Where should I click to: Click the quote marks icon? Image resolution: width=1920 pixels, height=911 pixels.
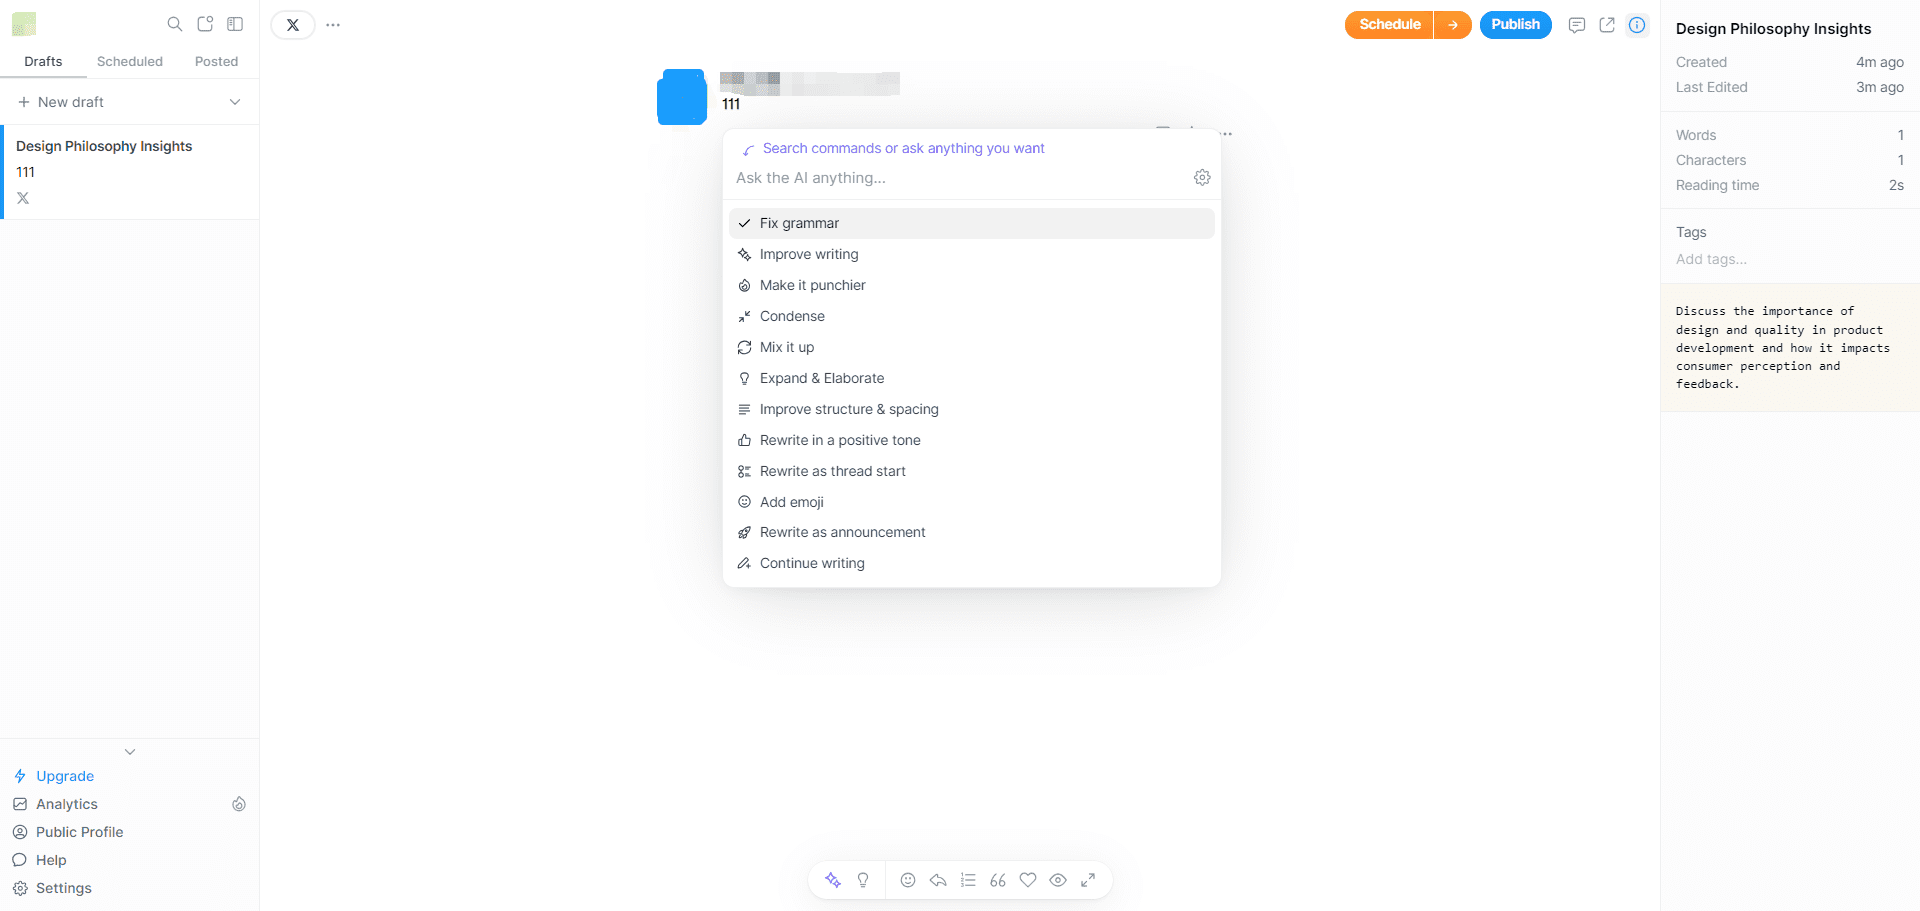(x=998, y=880)
